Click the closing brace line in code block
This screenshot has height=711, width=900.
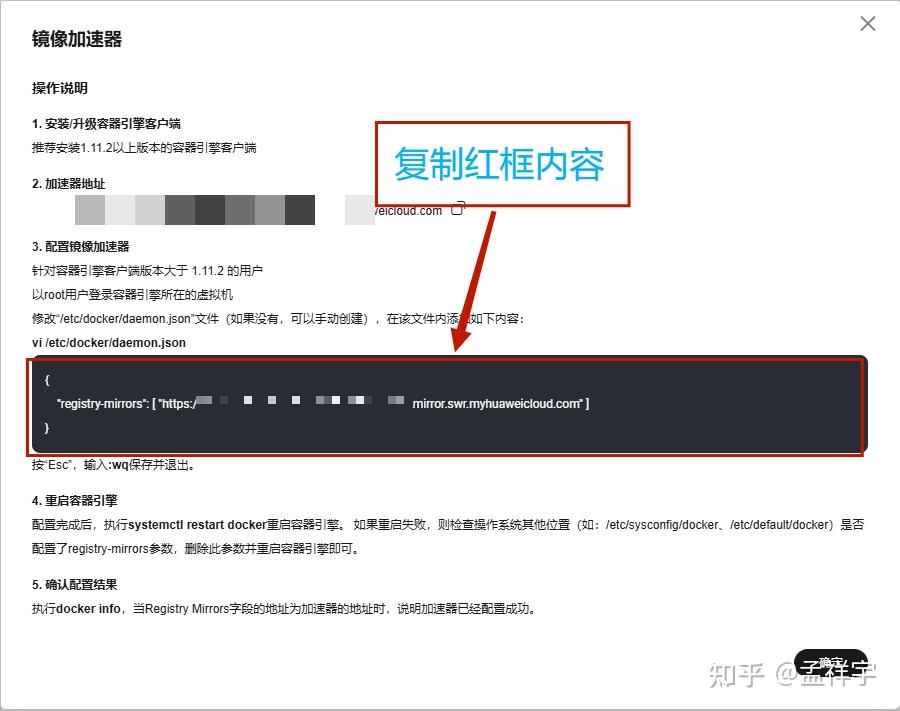click(x=47, y=428)
